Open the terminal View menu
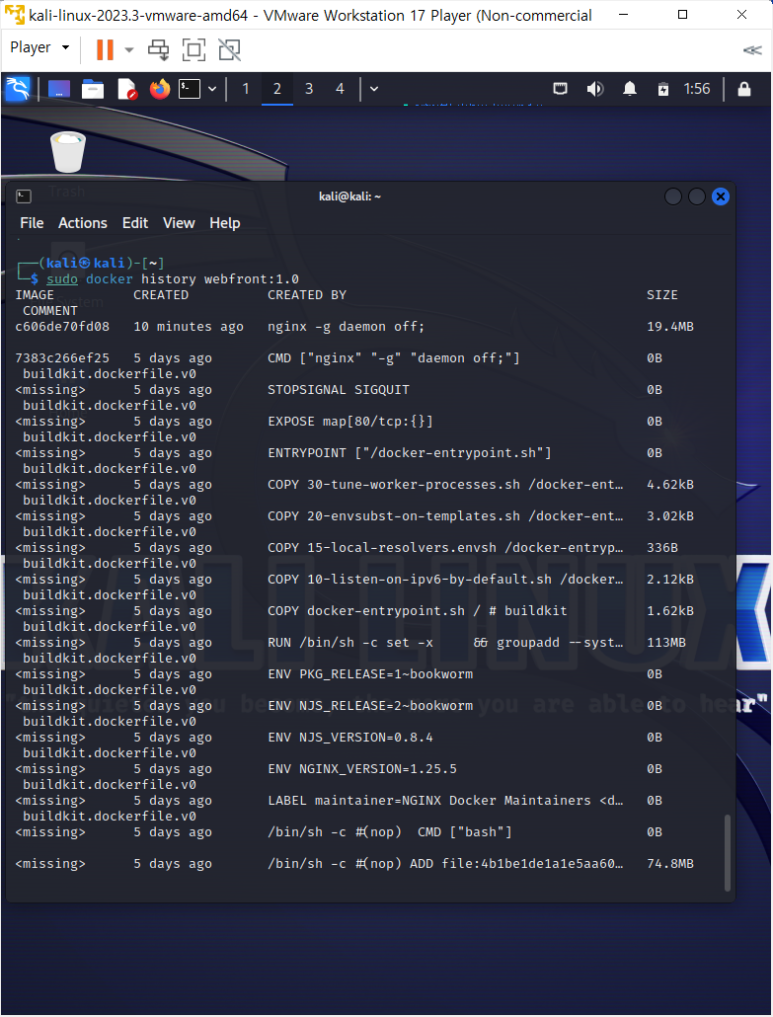This screenshot has height=1017, width=773. pyautogui.click(x=178, y=223)
